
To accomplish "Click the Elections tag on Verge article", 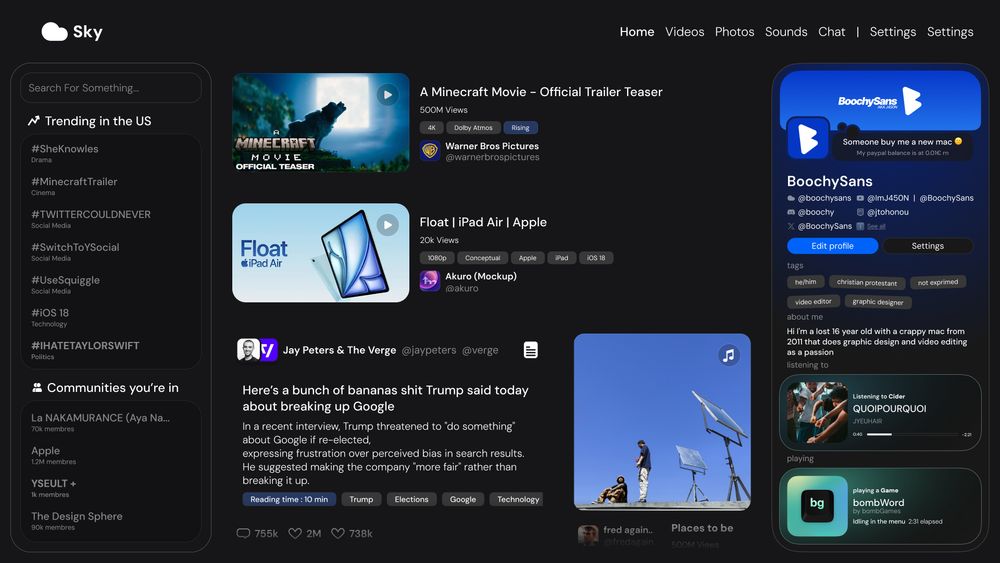I will 411,499.
